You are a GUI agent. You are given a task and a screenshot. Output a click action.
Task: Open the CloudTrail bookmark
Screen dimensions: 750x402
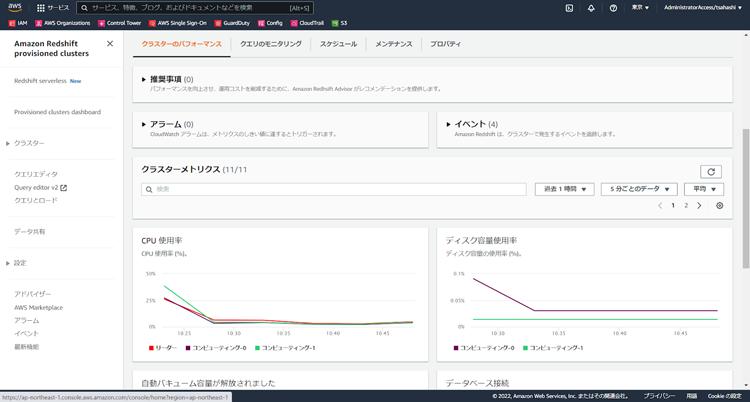(307, 23)
